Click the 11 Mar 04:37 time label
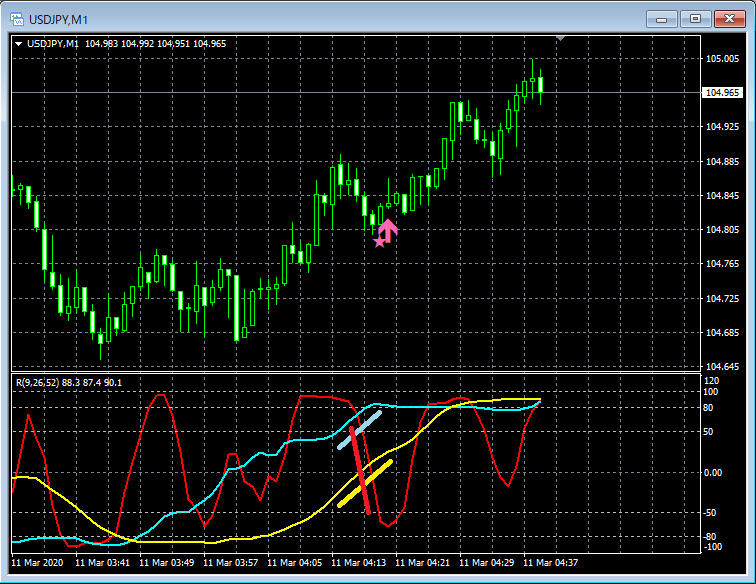The height and width of the screenshot is (584, 756). (x=551, y=563)
